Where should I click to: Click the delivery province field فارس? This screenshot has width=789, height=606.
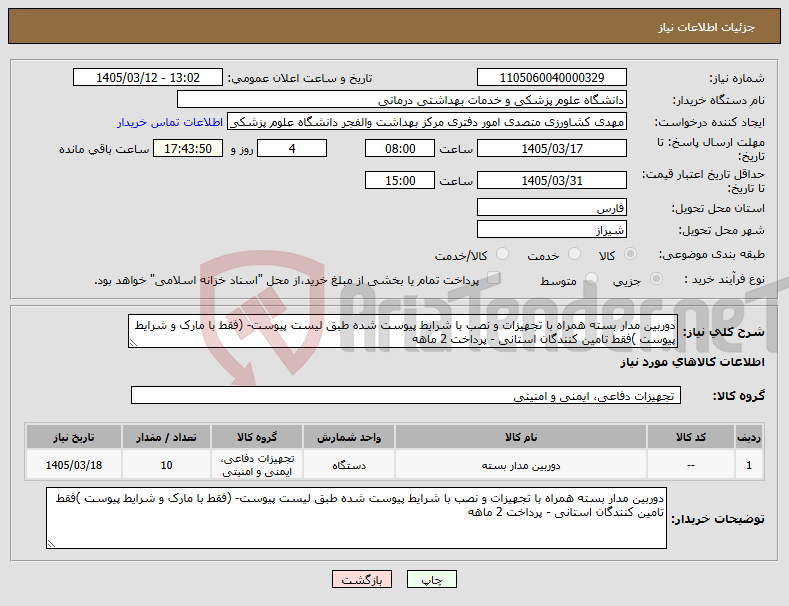551,207
